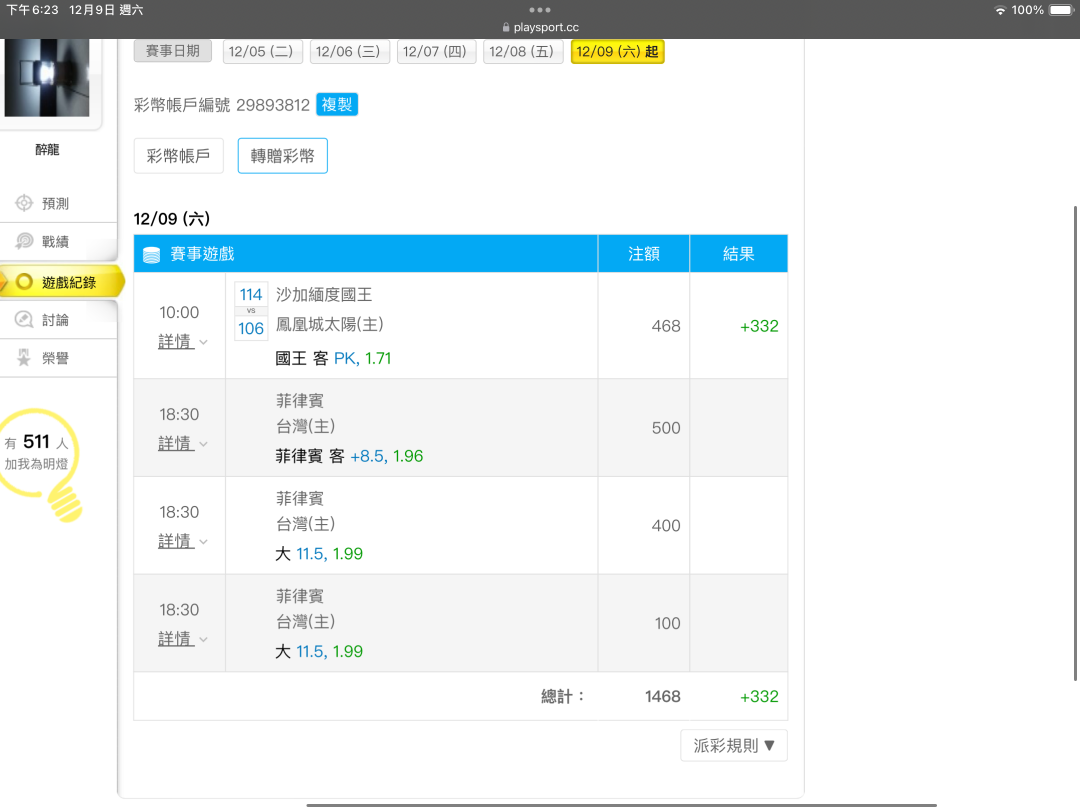
Task: Click team name 沙加緬度國王
Action: [x=324, y=295]
